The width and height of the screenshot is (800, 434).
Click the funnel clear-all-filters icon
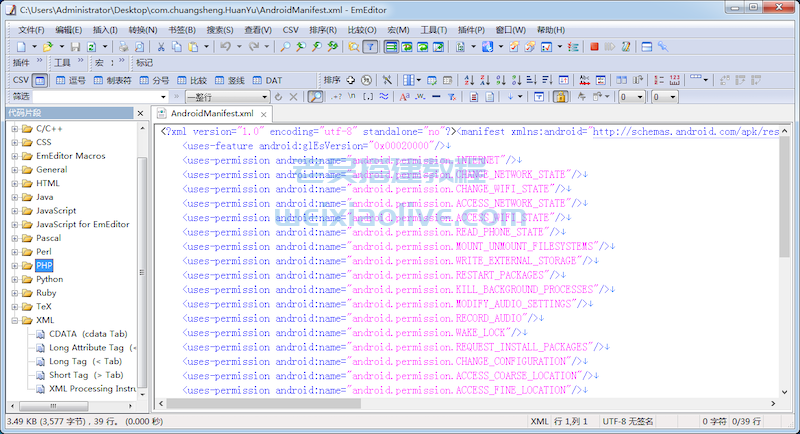[452, 97]
